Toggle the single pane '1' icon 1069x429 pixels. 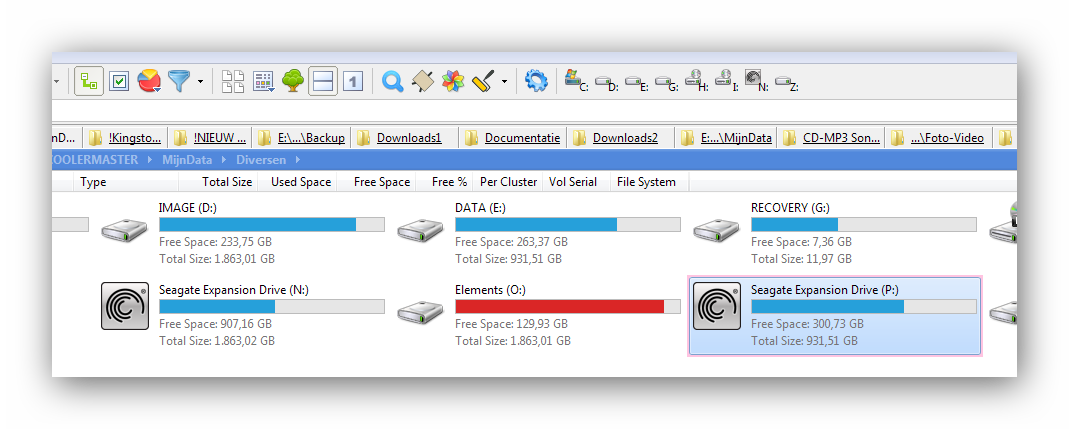click(352, 82)
